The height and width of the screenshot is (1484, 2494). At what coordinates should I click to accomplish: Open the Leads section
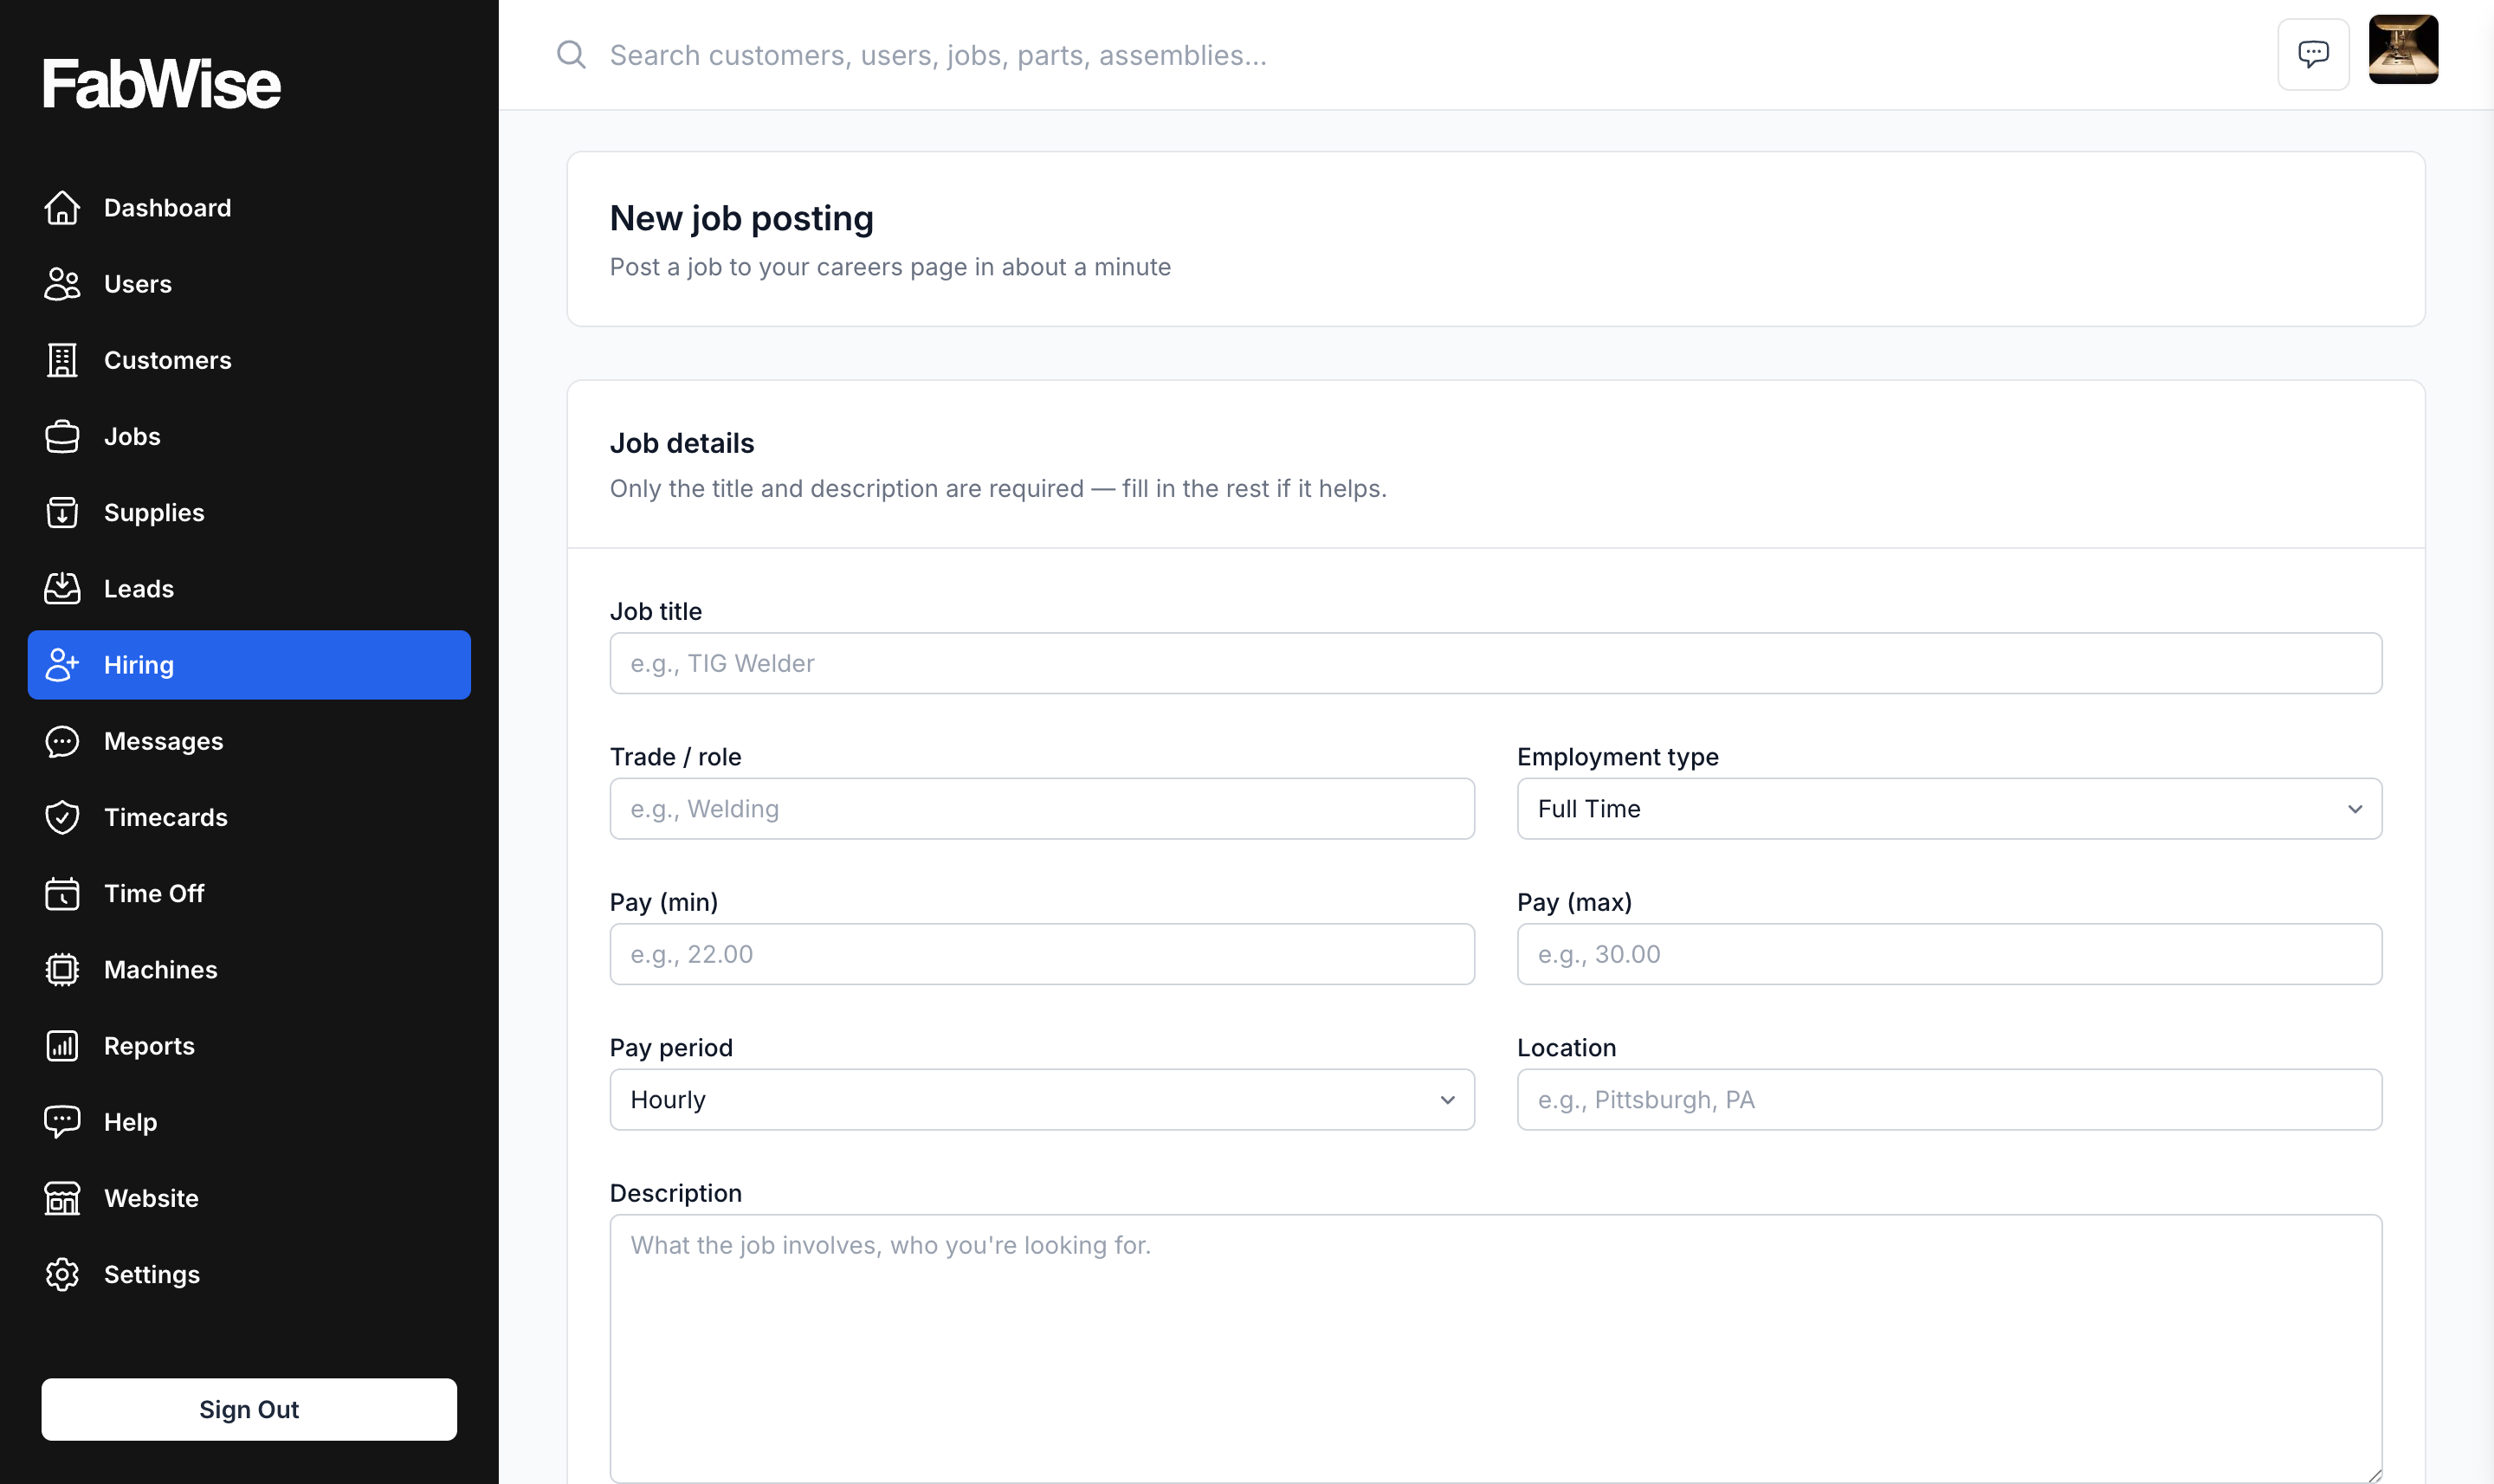(x=249, y=589)
